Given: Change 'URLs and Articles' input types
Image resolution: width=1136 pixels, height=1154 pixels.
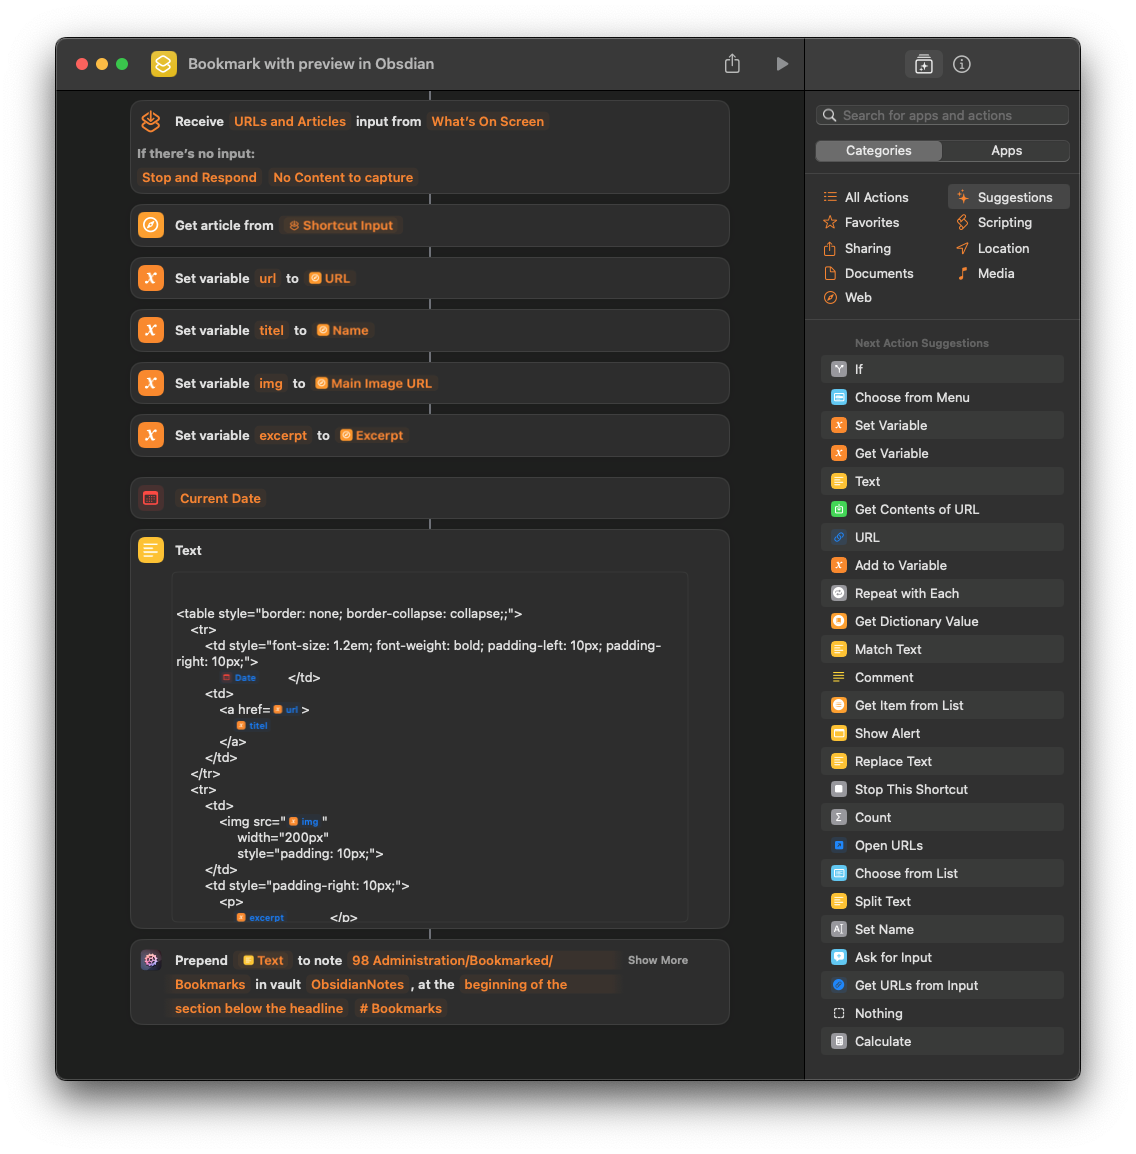Looking at the screenshot, I should point(289,121).
